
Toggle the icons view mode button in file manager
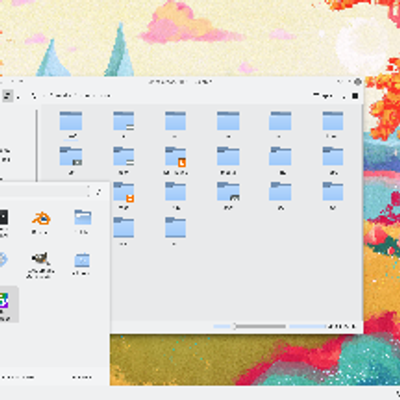[x=7, y=96]
